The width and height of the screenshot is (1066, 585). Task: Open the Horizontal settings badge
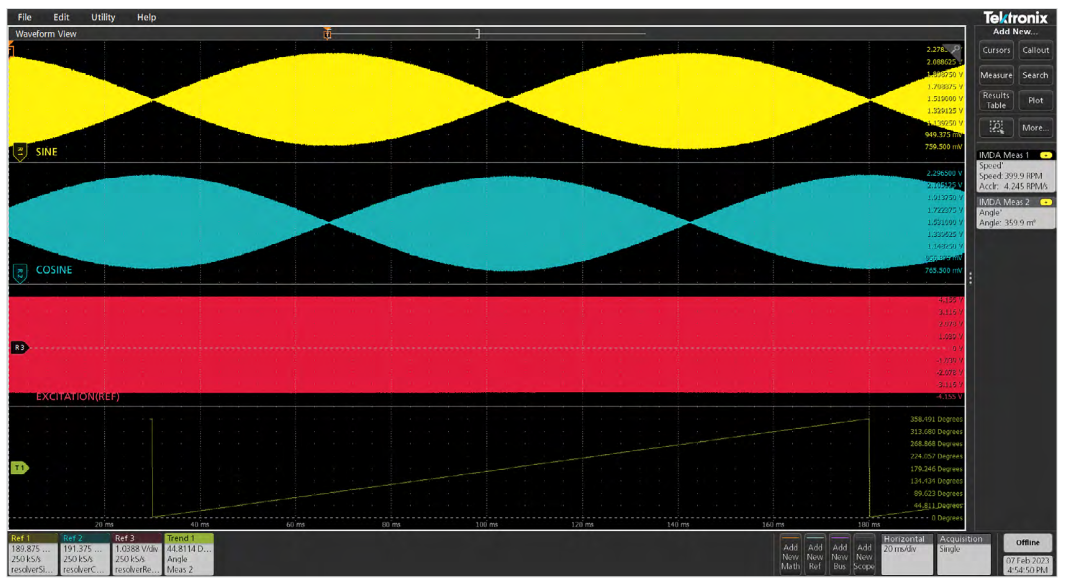click(904, 554)
